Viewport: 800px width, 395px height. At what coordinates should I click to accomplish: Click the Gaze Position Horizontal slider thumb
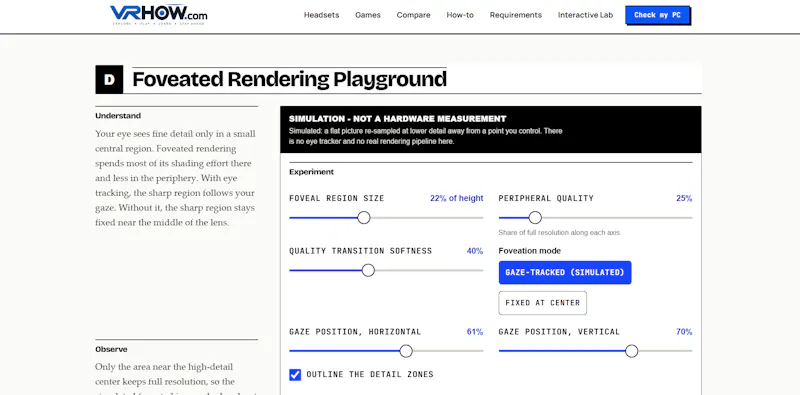click(406, 351)
